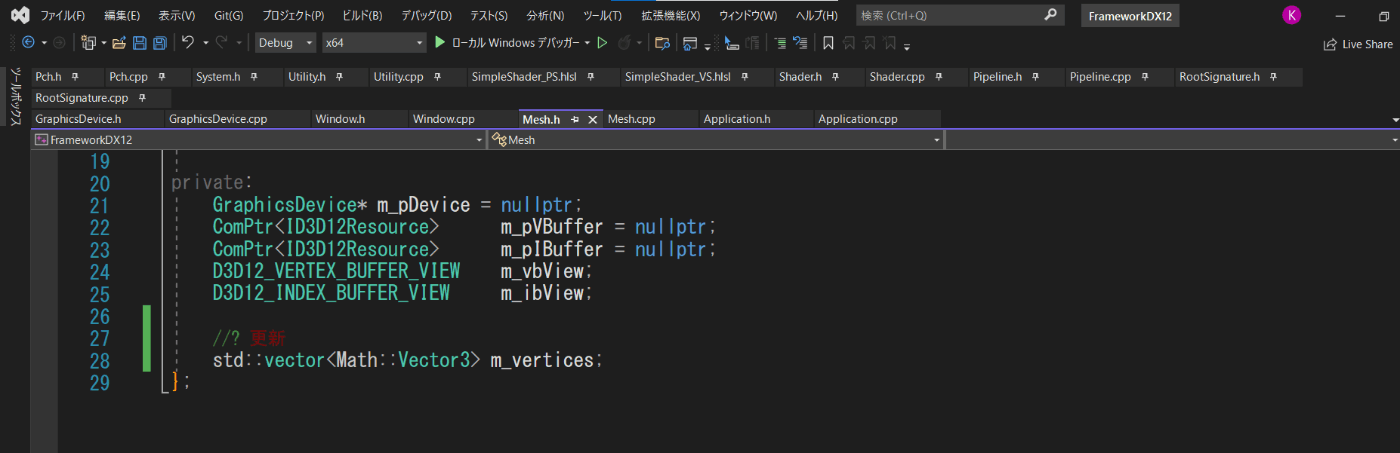
Task: Unpin the System.h tab
Action: tap(254, 77)
